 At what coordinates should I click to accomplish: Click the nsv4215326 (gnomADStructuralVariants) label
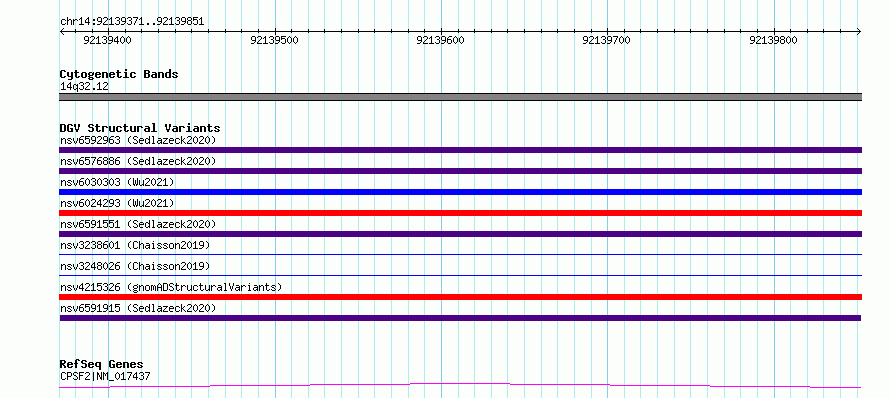[171, 287]
